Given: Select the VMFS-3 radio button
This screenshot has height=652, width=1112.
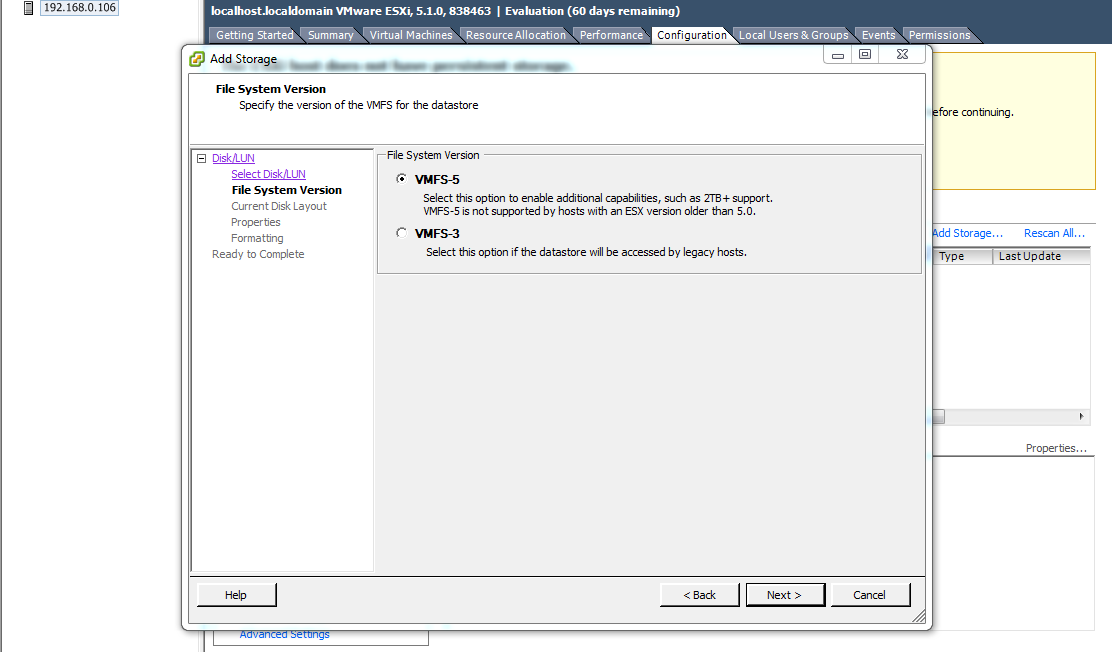Looking at the screenshot, I should (401, 233).
